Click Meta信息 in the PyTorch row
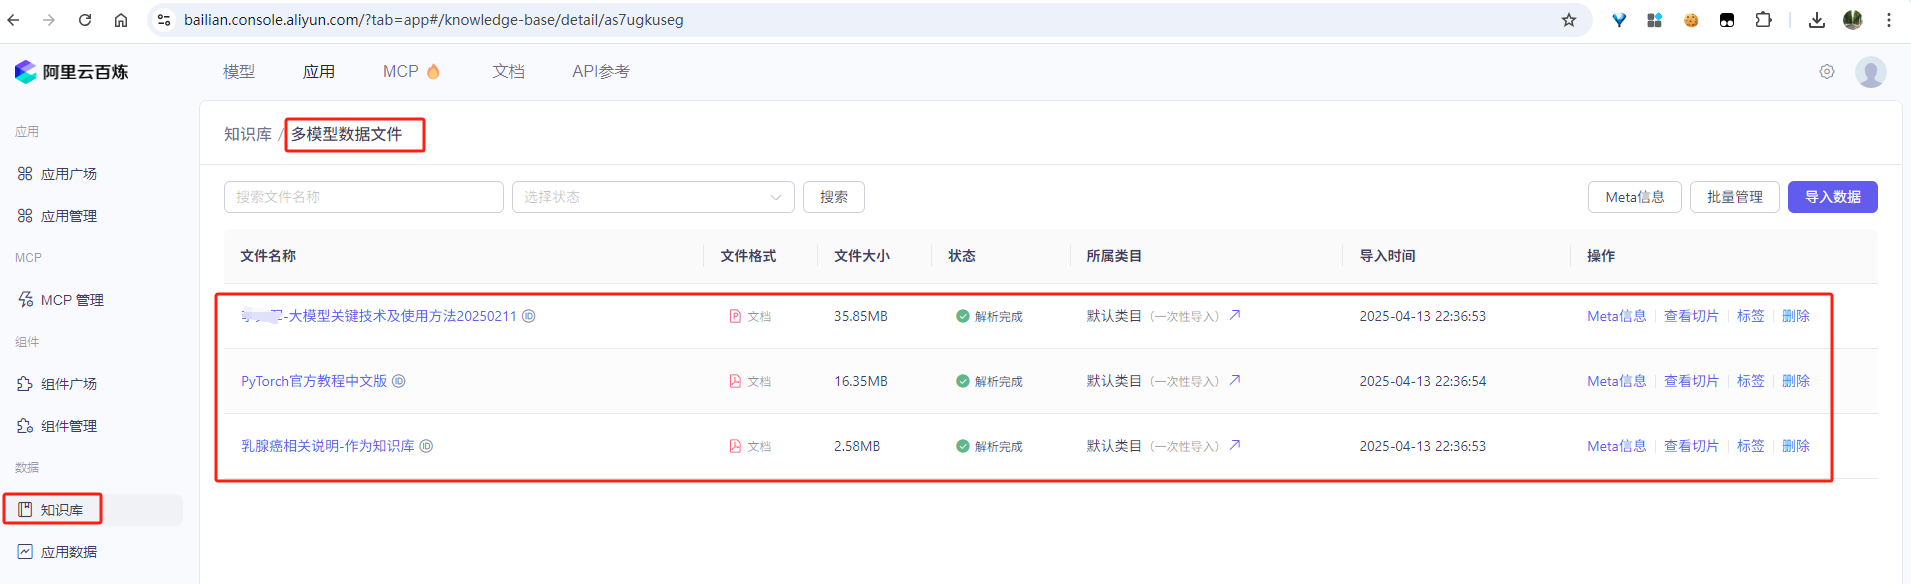 (x=1617, y=381)
